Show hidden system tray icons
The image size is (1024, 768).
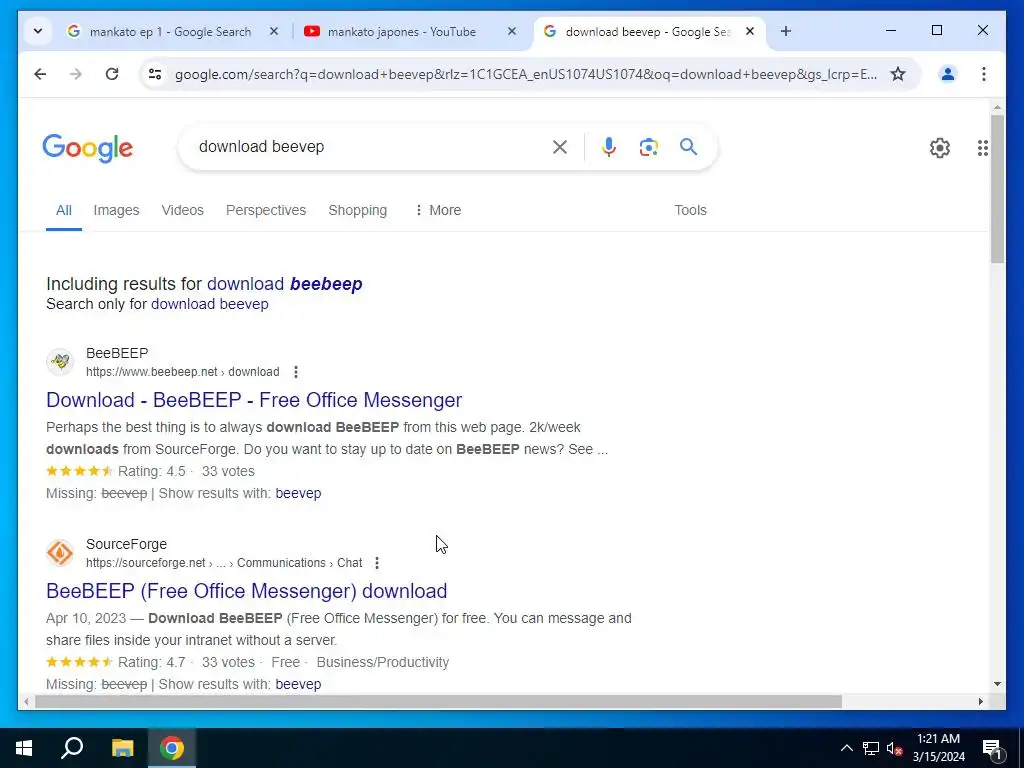coord(846,748)
